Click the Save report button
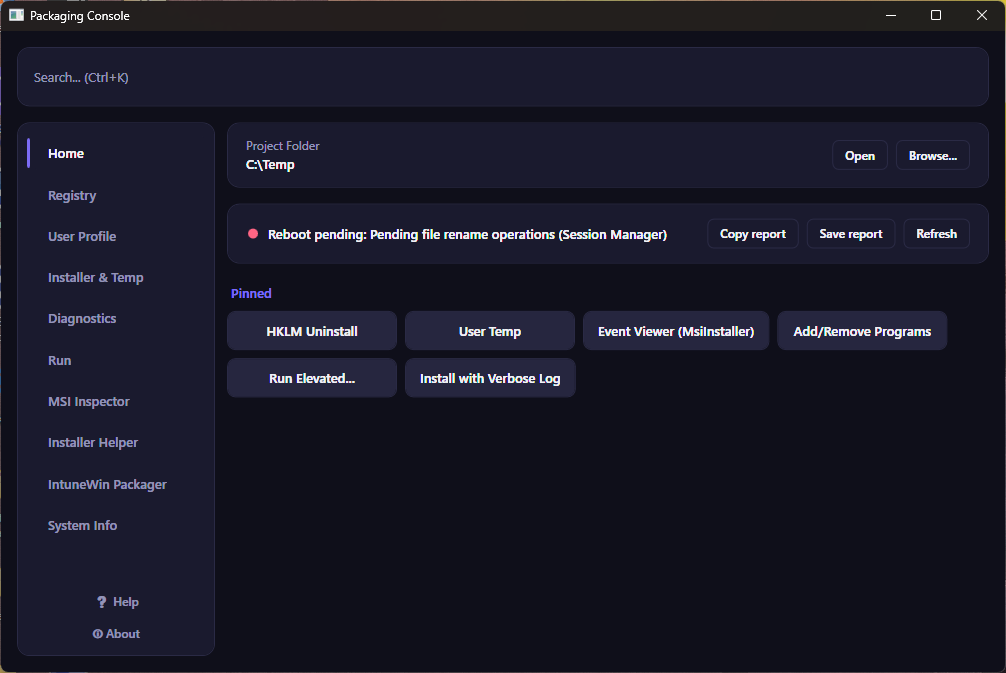 tap(851, 234)
